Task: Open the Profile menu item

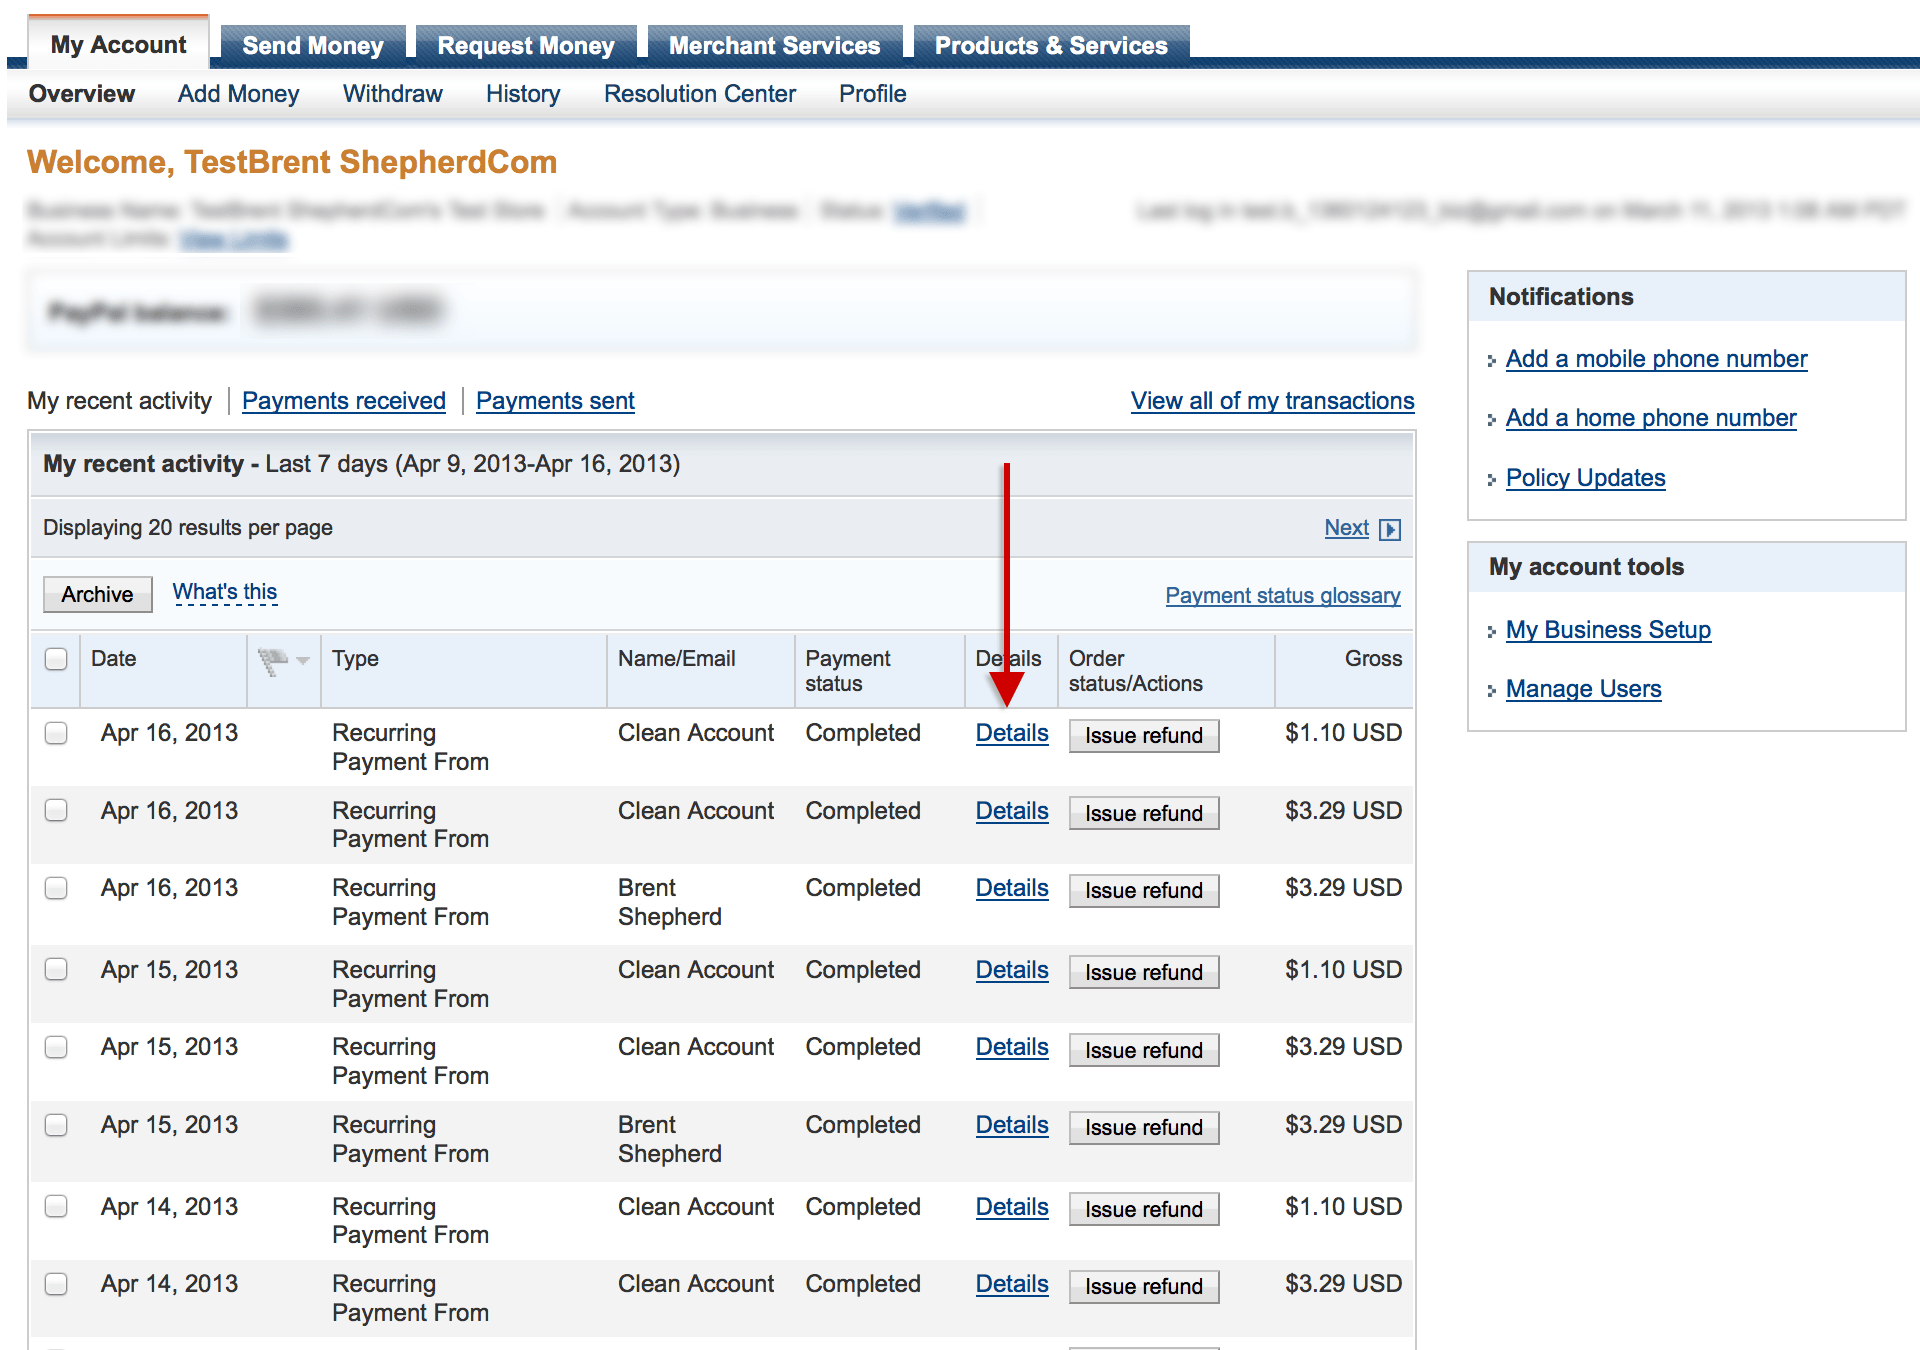Action: [x=871, y=94]
